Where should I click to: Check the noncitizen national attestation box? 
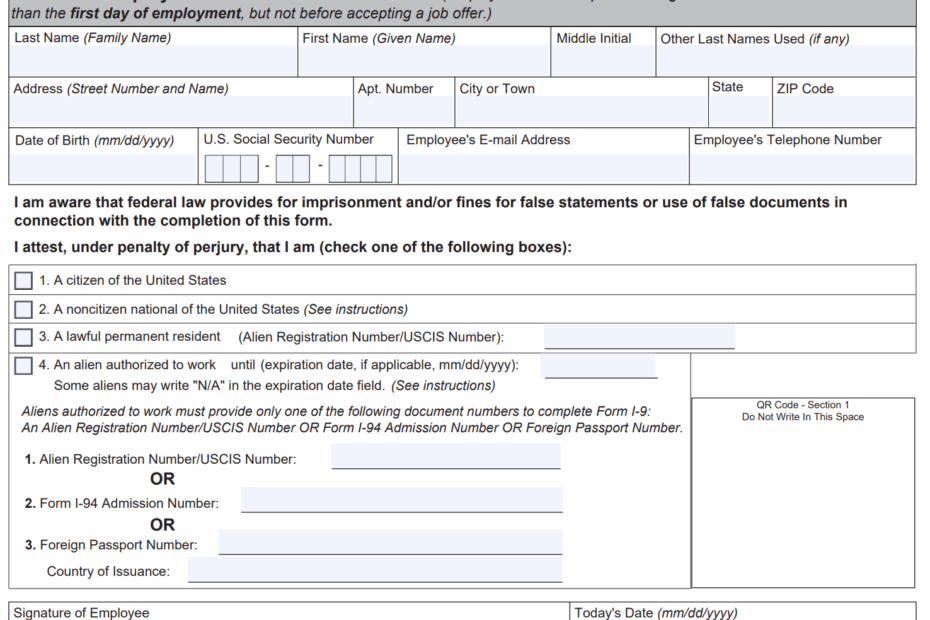(x=23, y=309)
